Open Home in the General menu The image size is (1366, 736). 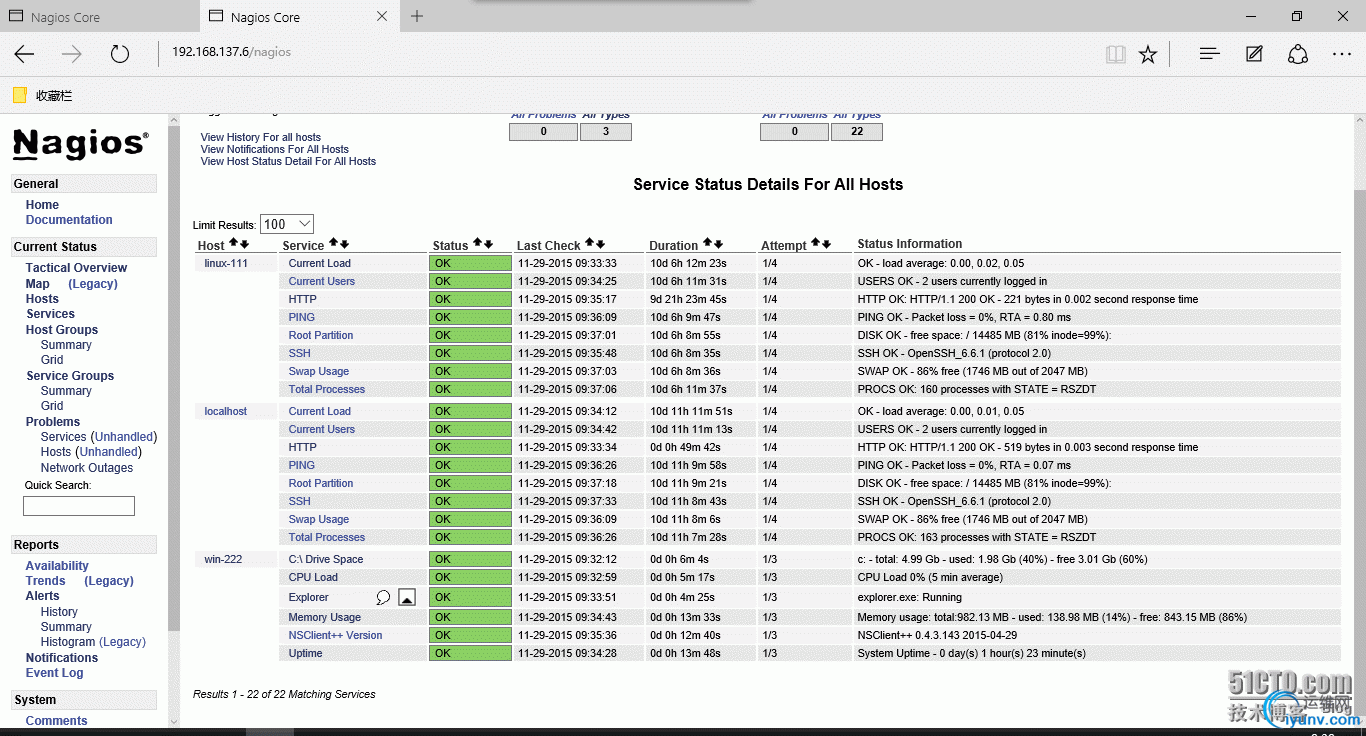pos(42,205)
